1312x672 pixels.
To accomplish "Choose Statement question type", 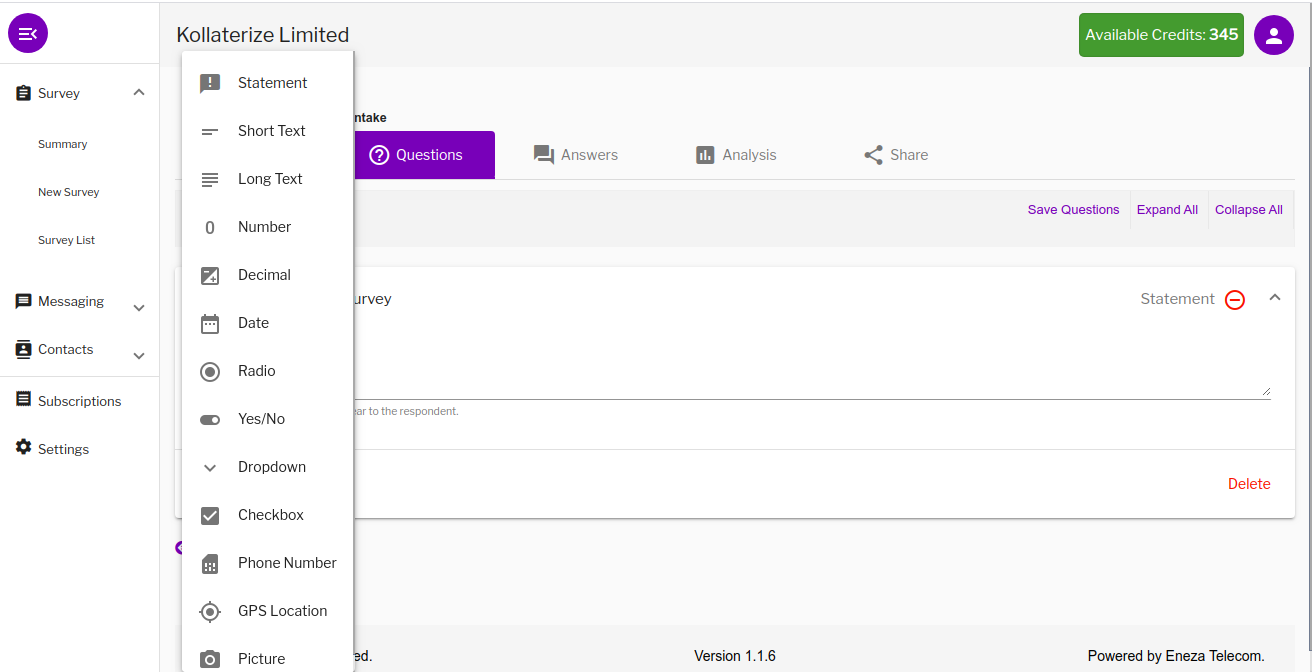I will click(267, 83).
